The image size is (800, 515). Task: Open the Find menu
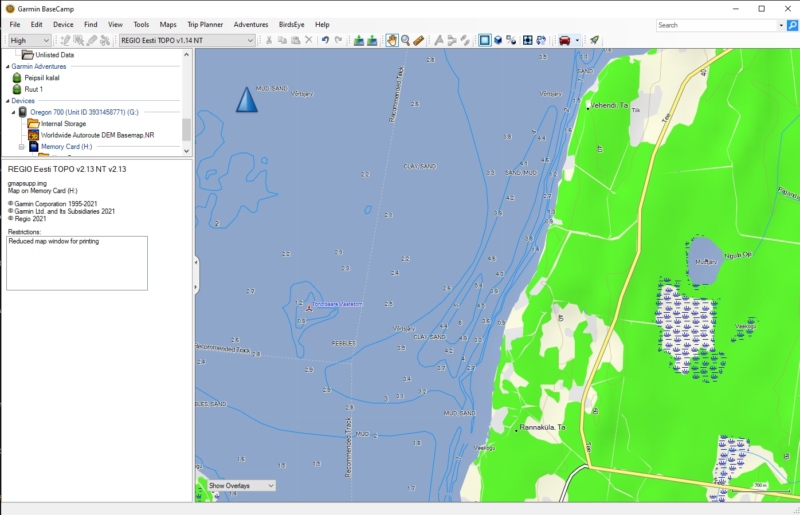[90, 24]
